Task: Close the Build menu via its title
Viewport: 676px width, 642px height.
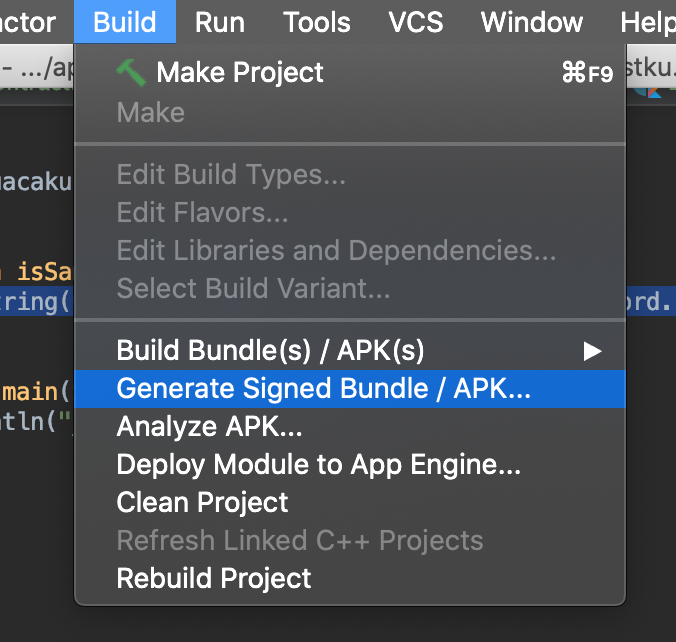Action: pos(125,21)
